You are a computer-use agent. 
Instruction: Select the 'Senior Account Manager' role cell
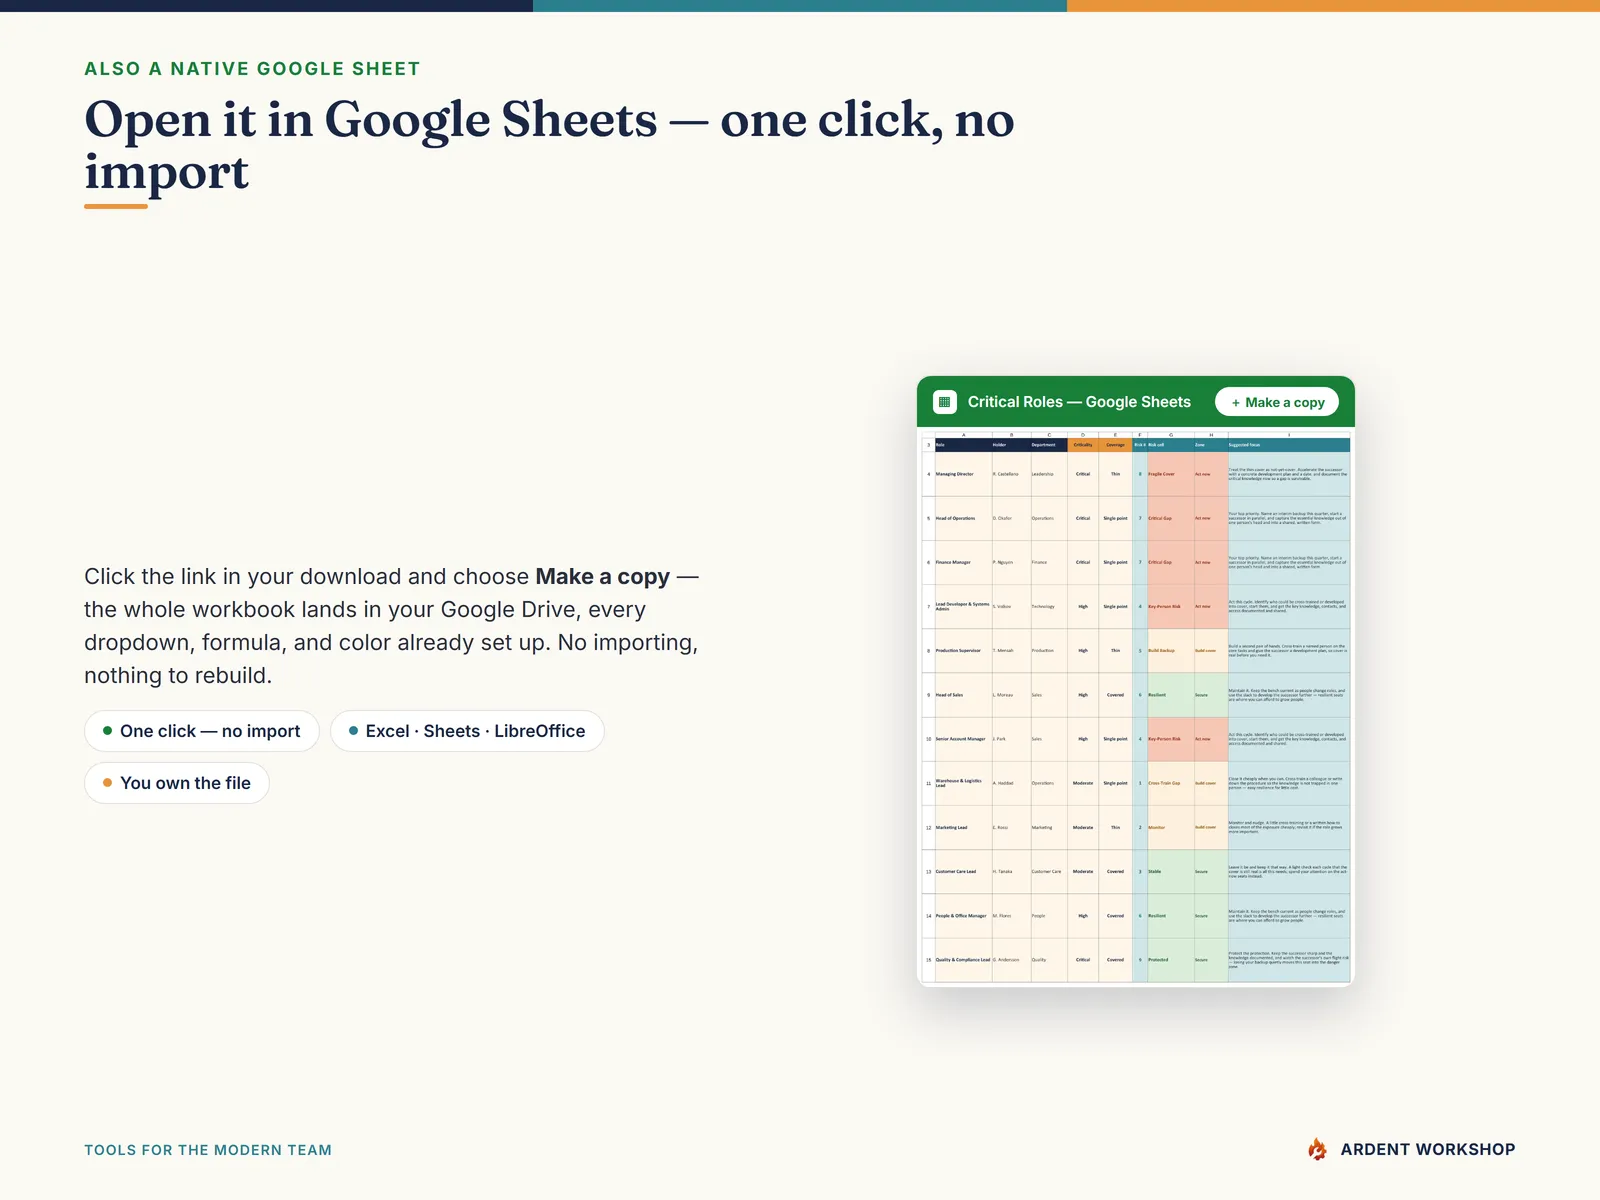click(962, 739)
